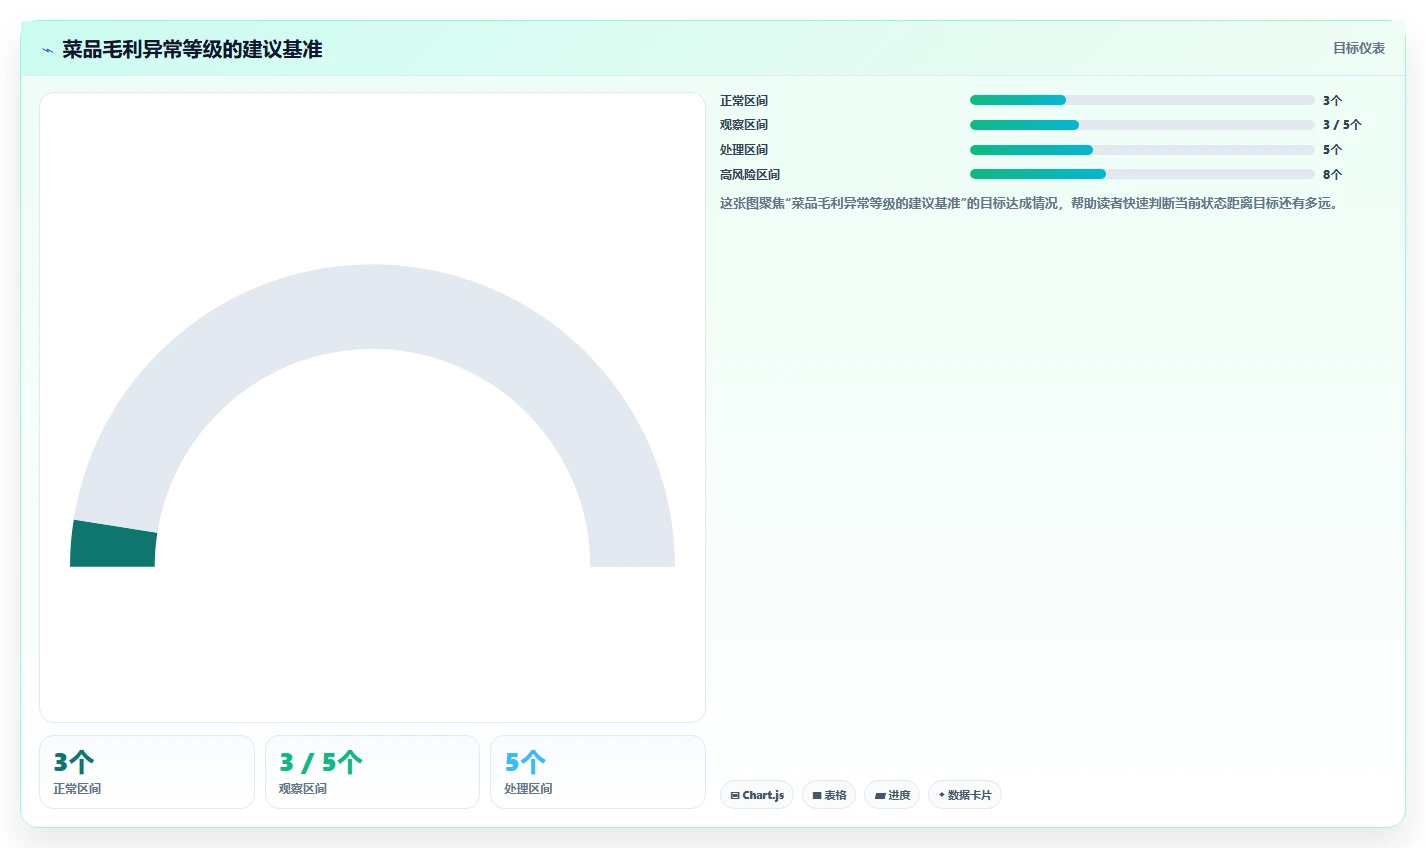Click the 观察区间 progress bar

(x=1142, y=125)
